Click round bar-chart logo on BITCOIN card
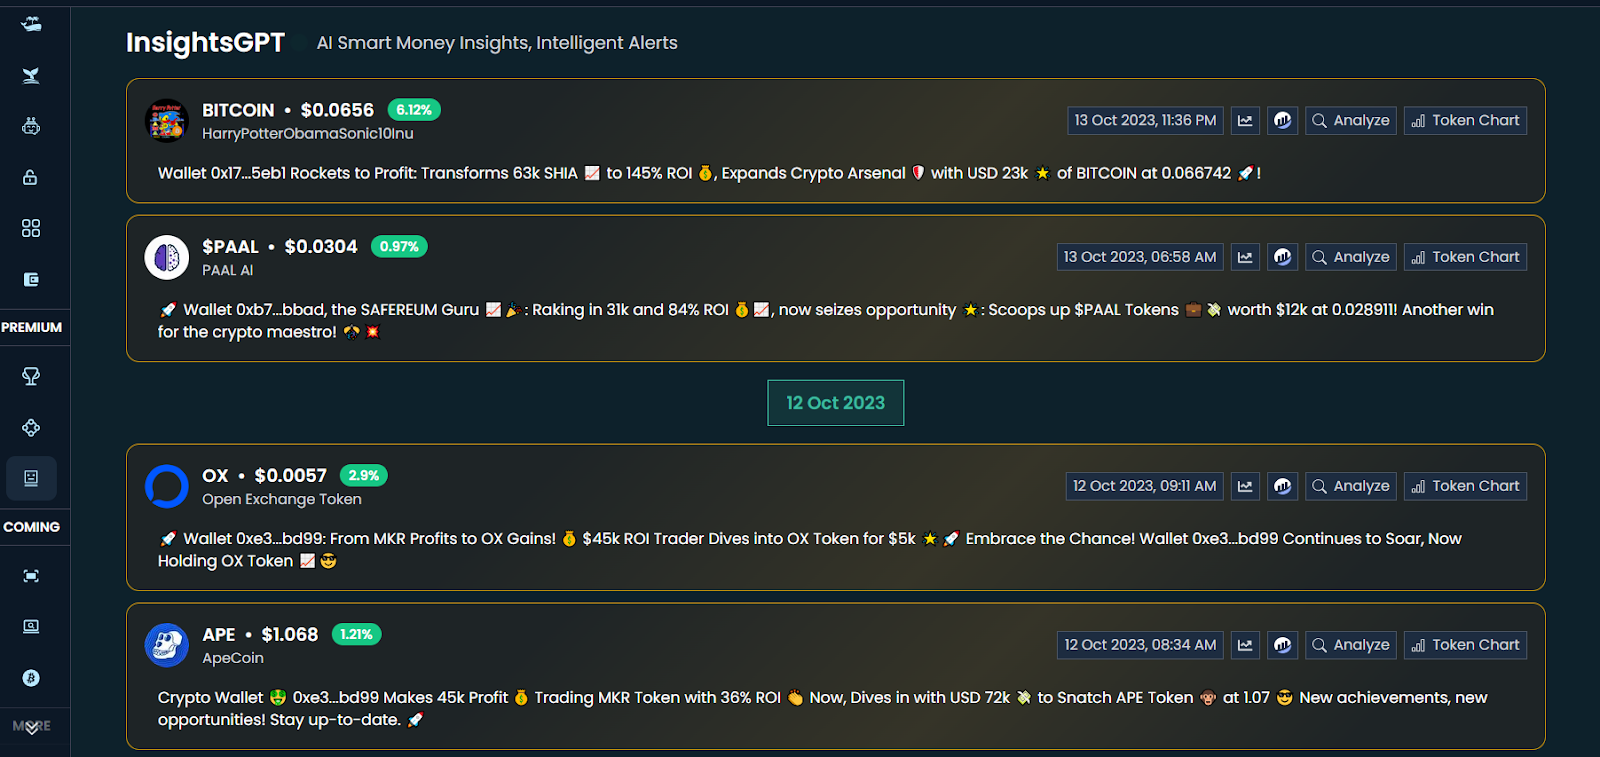 coord(1282,120)
